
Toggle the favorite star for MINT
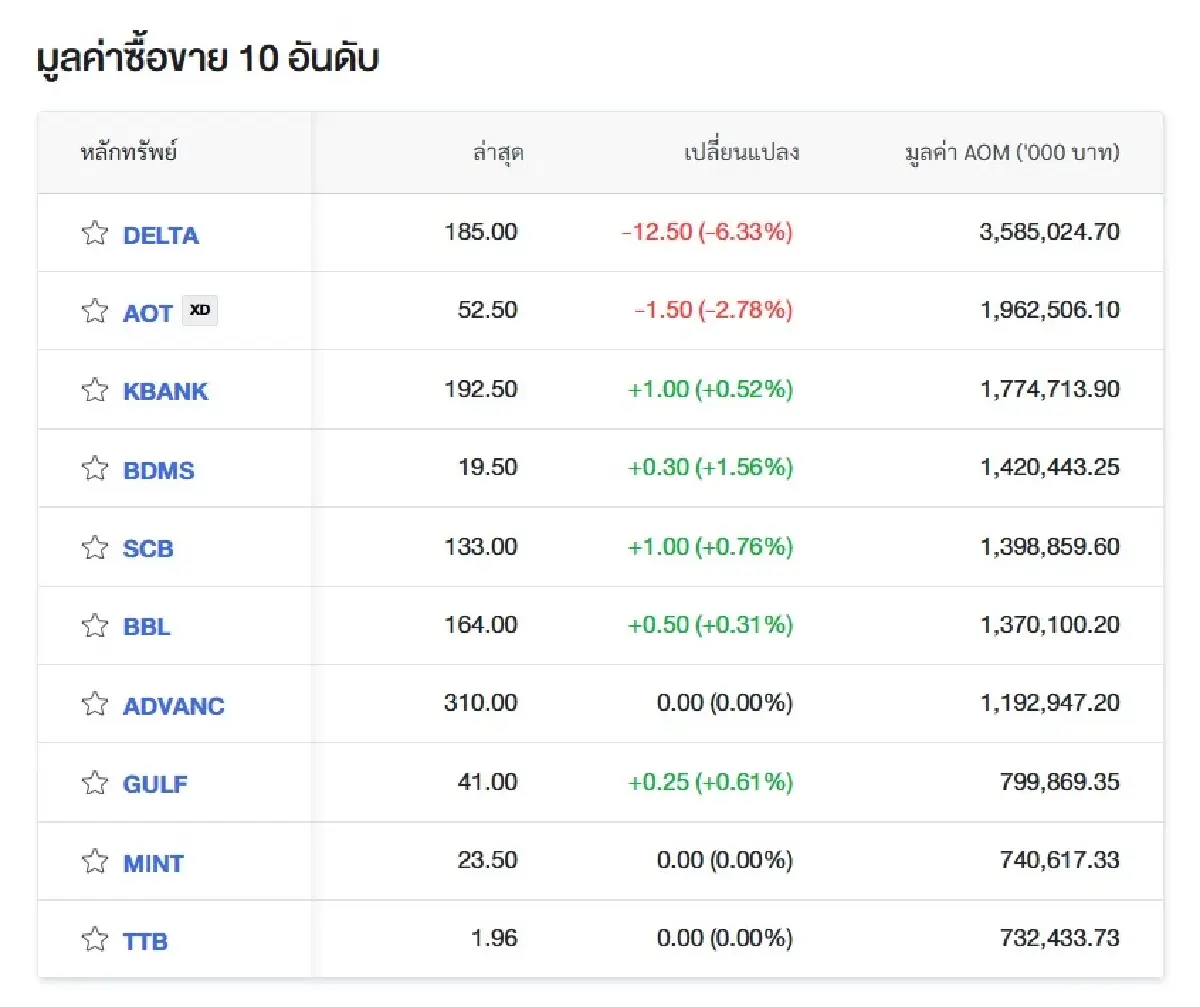click(x=95, y=861)
